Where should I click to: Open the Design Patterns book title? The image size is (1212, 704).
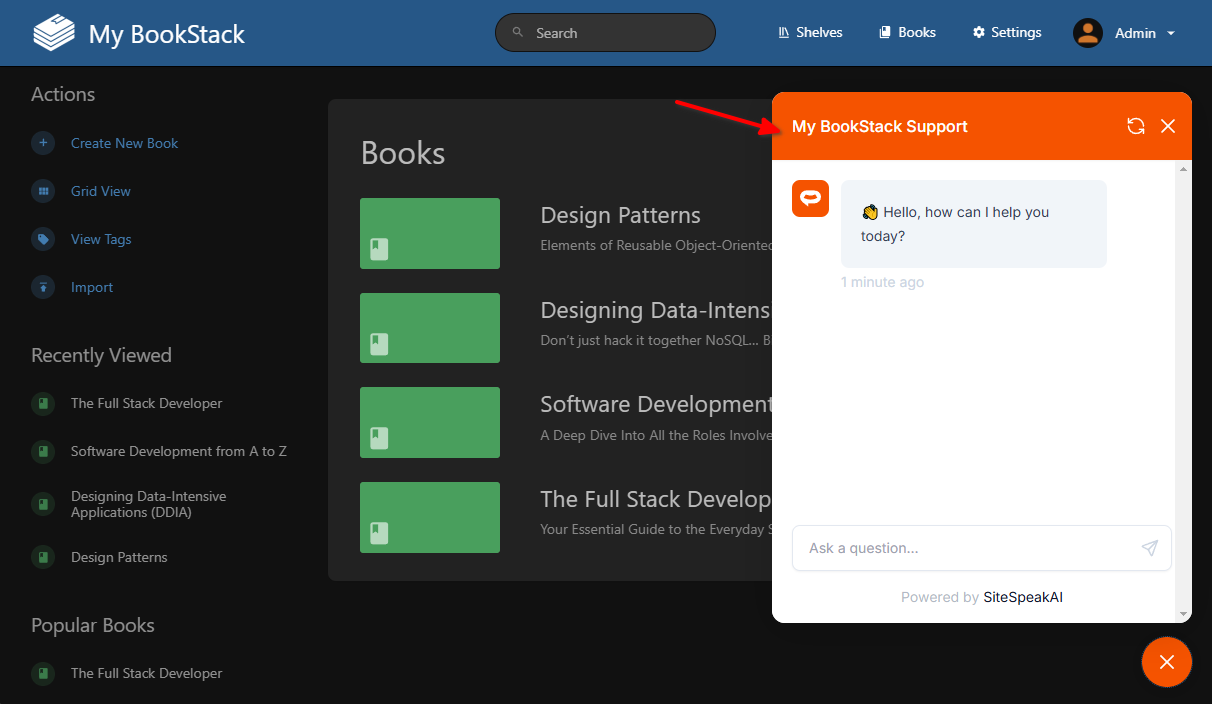(x=620, y=215)
